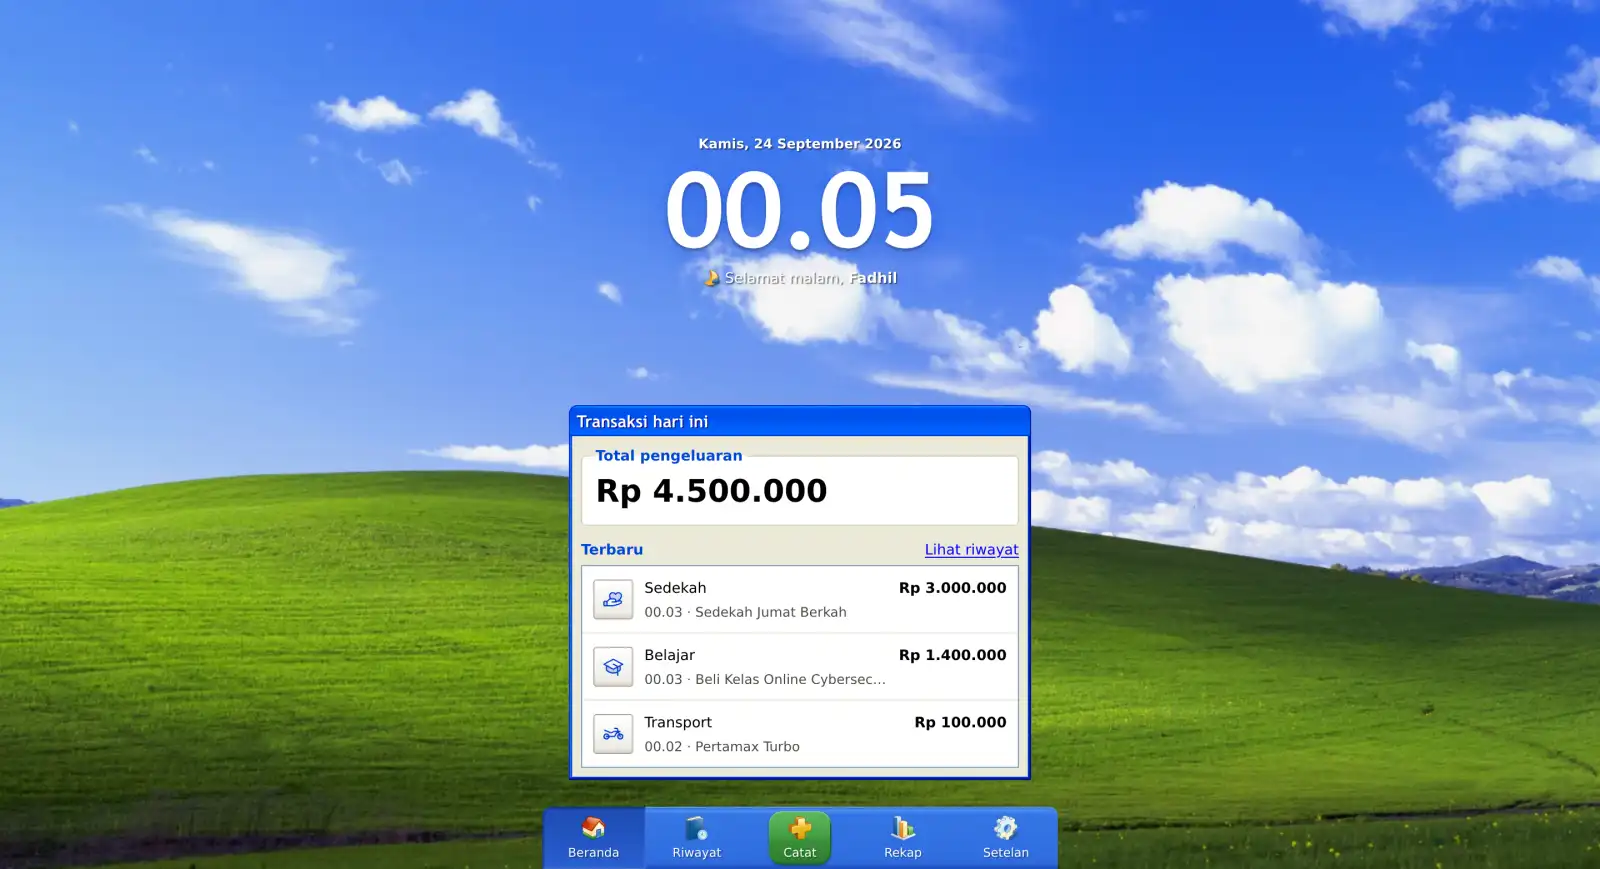Click the Sedekah Jumat Berkah description
This screenshot has height=869, width=1600.
[x=771, y=612]
